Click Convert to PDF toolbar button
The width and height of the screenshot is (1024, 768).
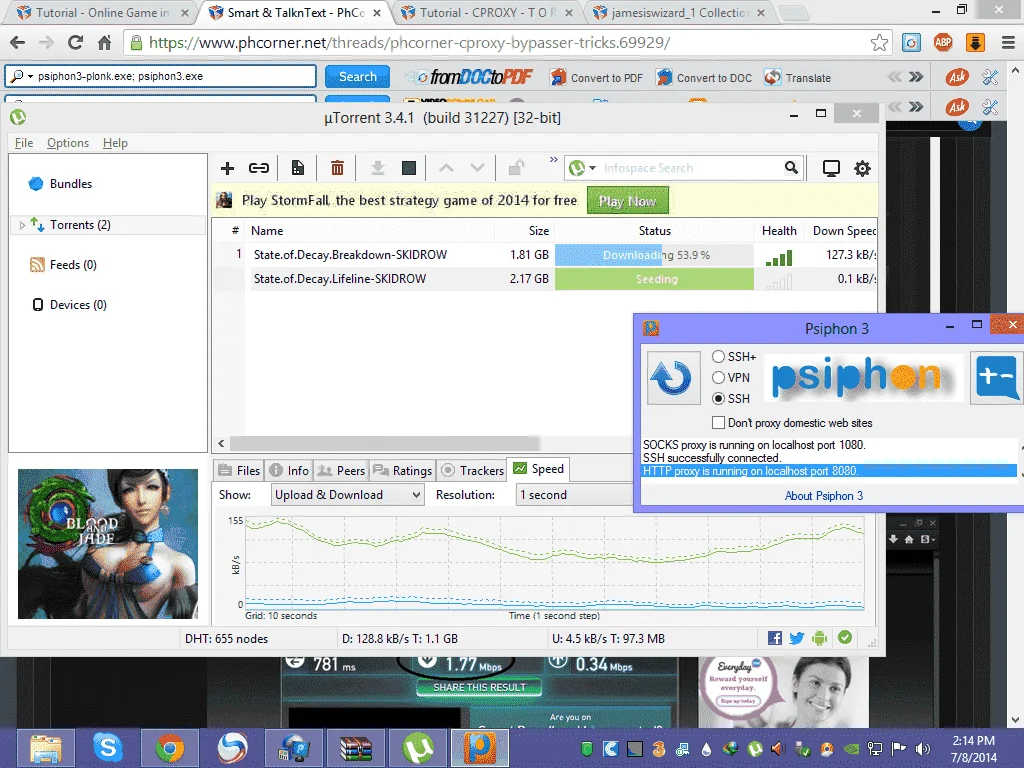(596, 78)
